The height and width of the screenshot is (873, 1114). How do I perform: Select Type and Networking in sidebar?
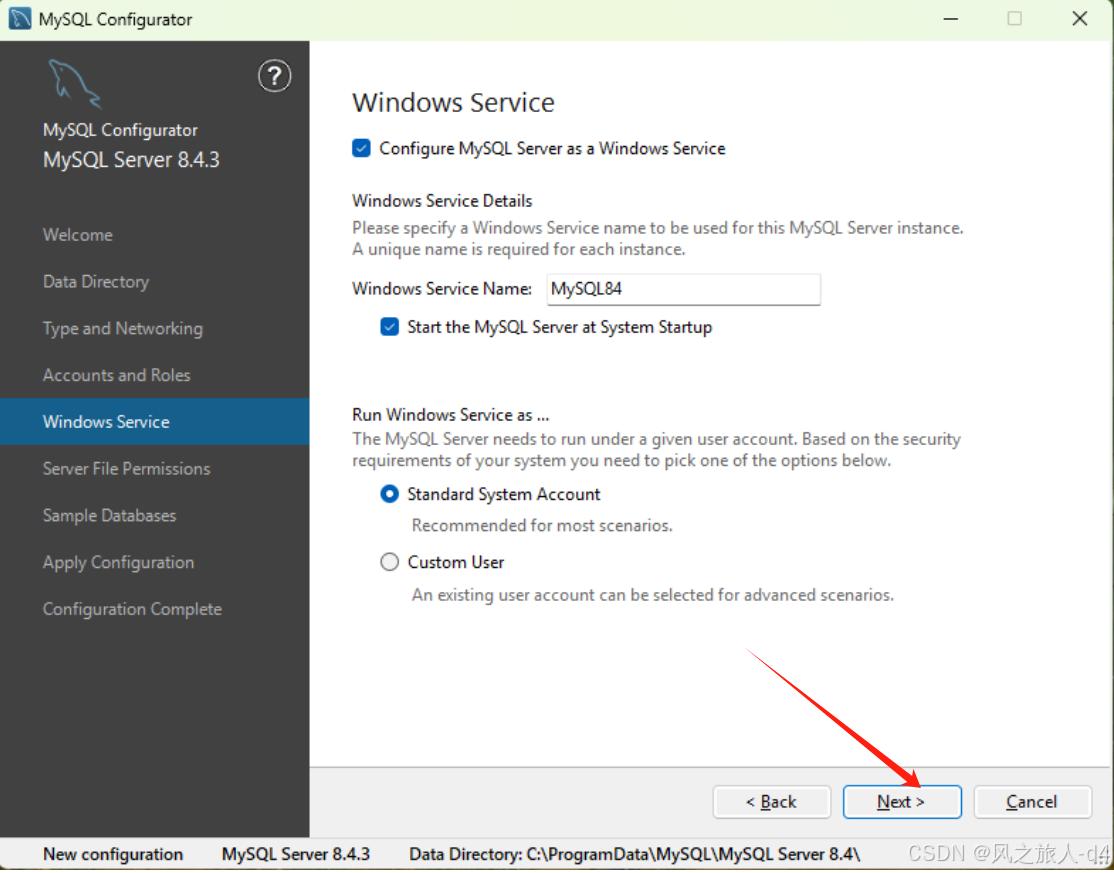tap(123, 329)
